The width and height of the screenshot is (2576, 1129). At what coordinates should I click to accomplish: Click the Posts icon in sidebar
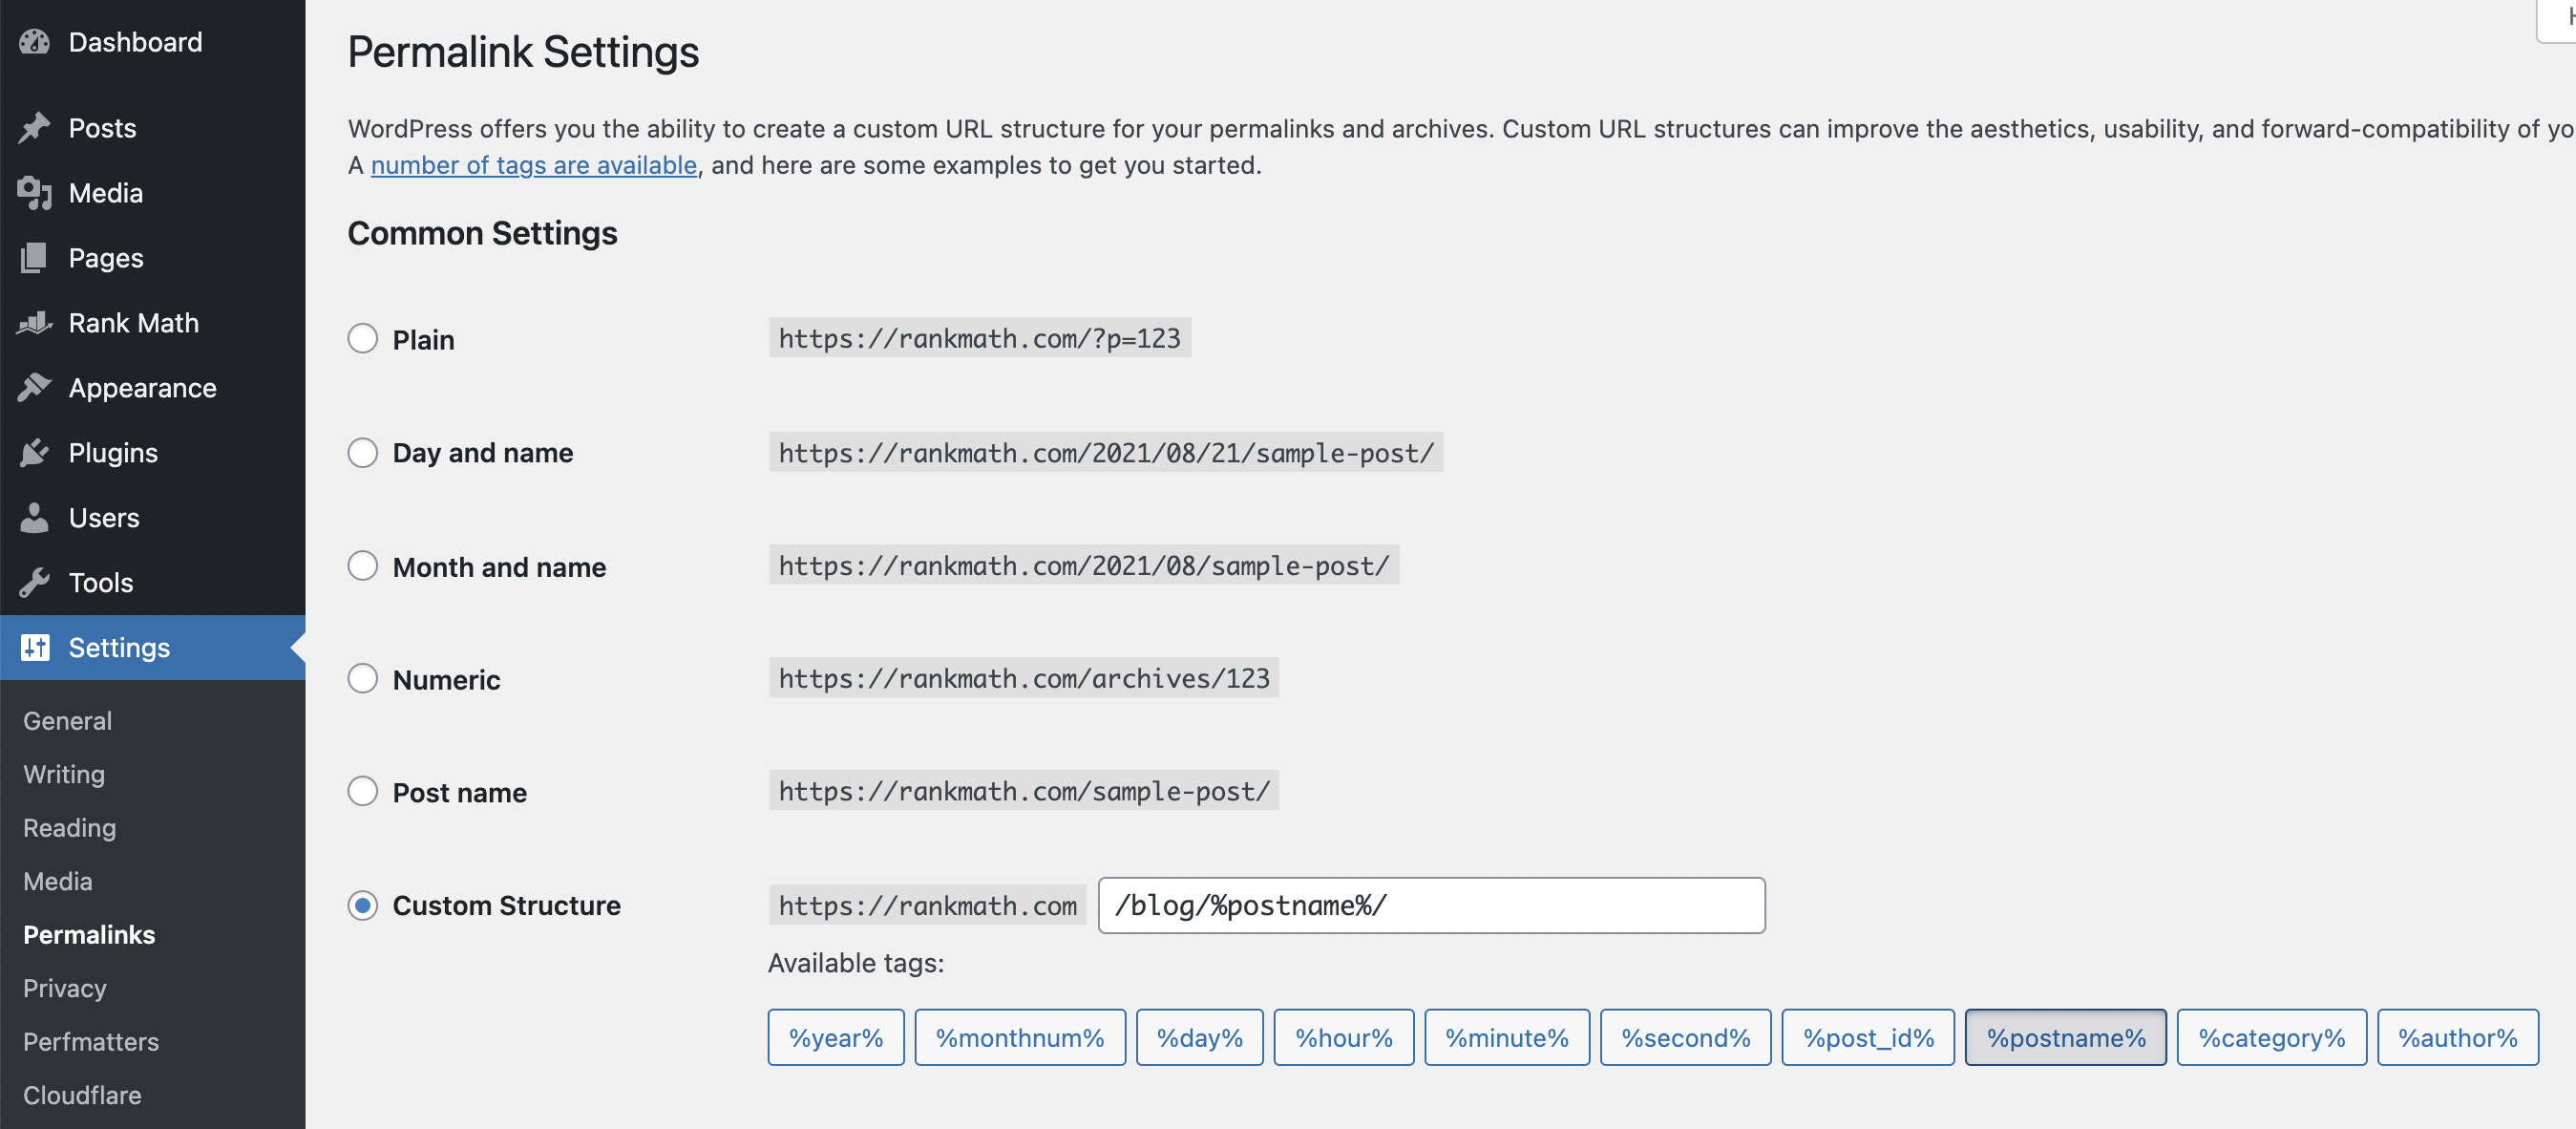(x=34, y=126)
